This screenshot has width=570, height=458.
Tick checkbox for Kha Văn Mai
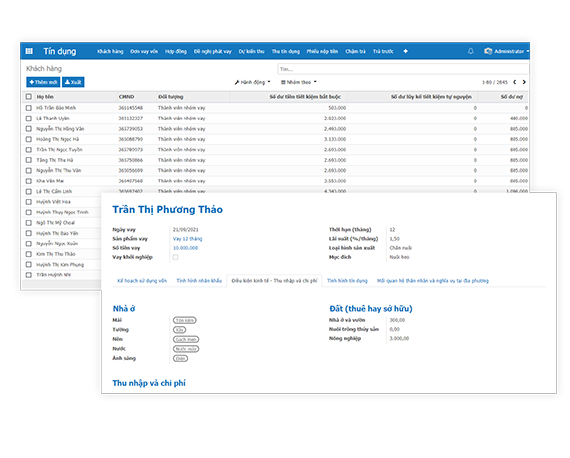coord(29,181)
